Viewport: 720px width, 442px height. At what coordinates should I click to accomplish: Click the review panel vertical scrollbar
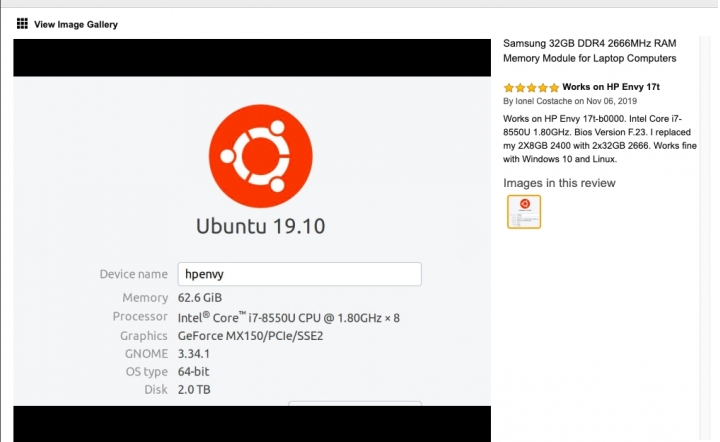coord(705,238)
